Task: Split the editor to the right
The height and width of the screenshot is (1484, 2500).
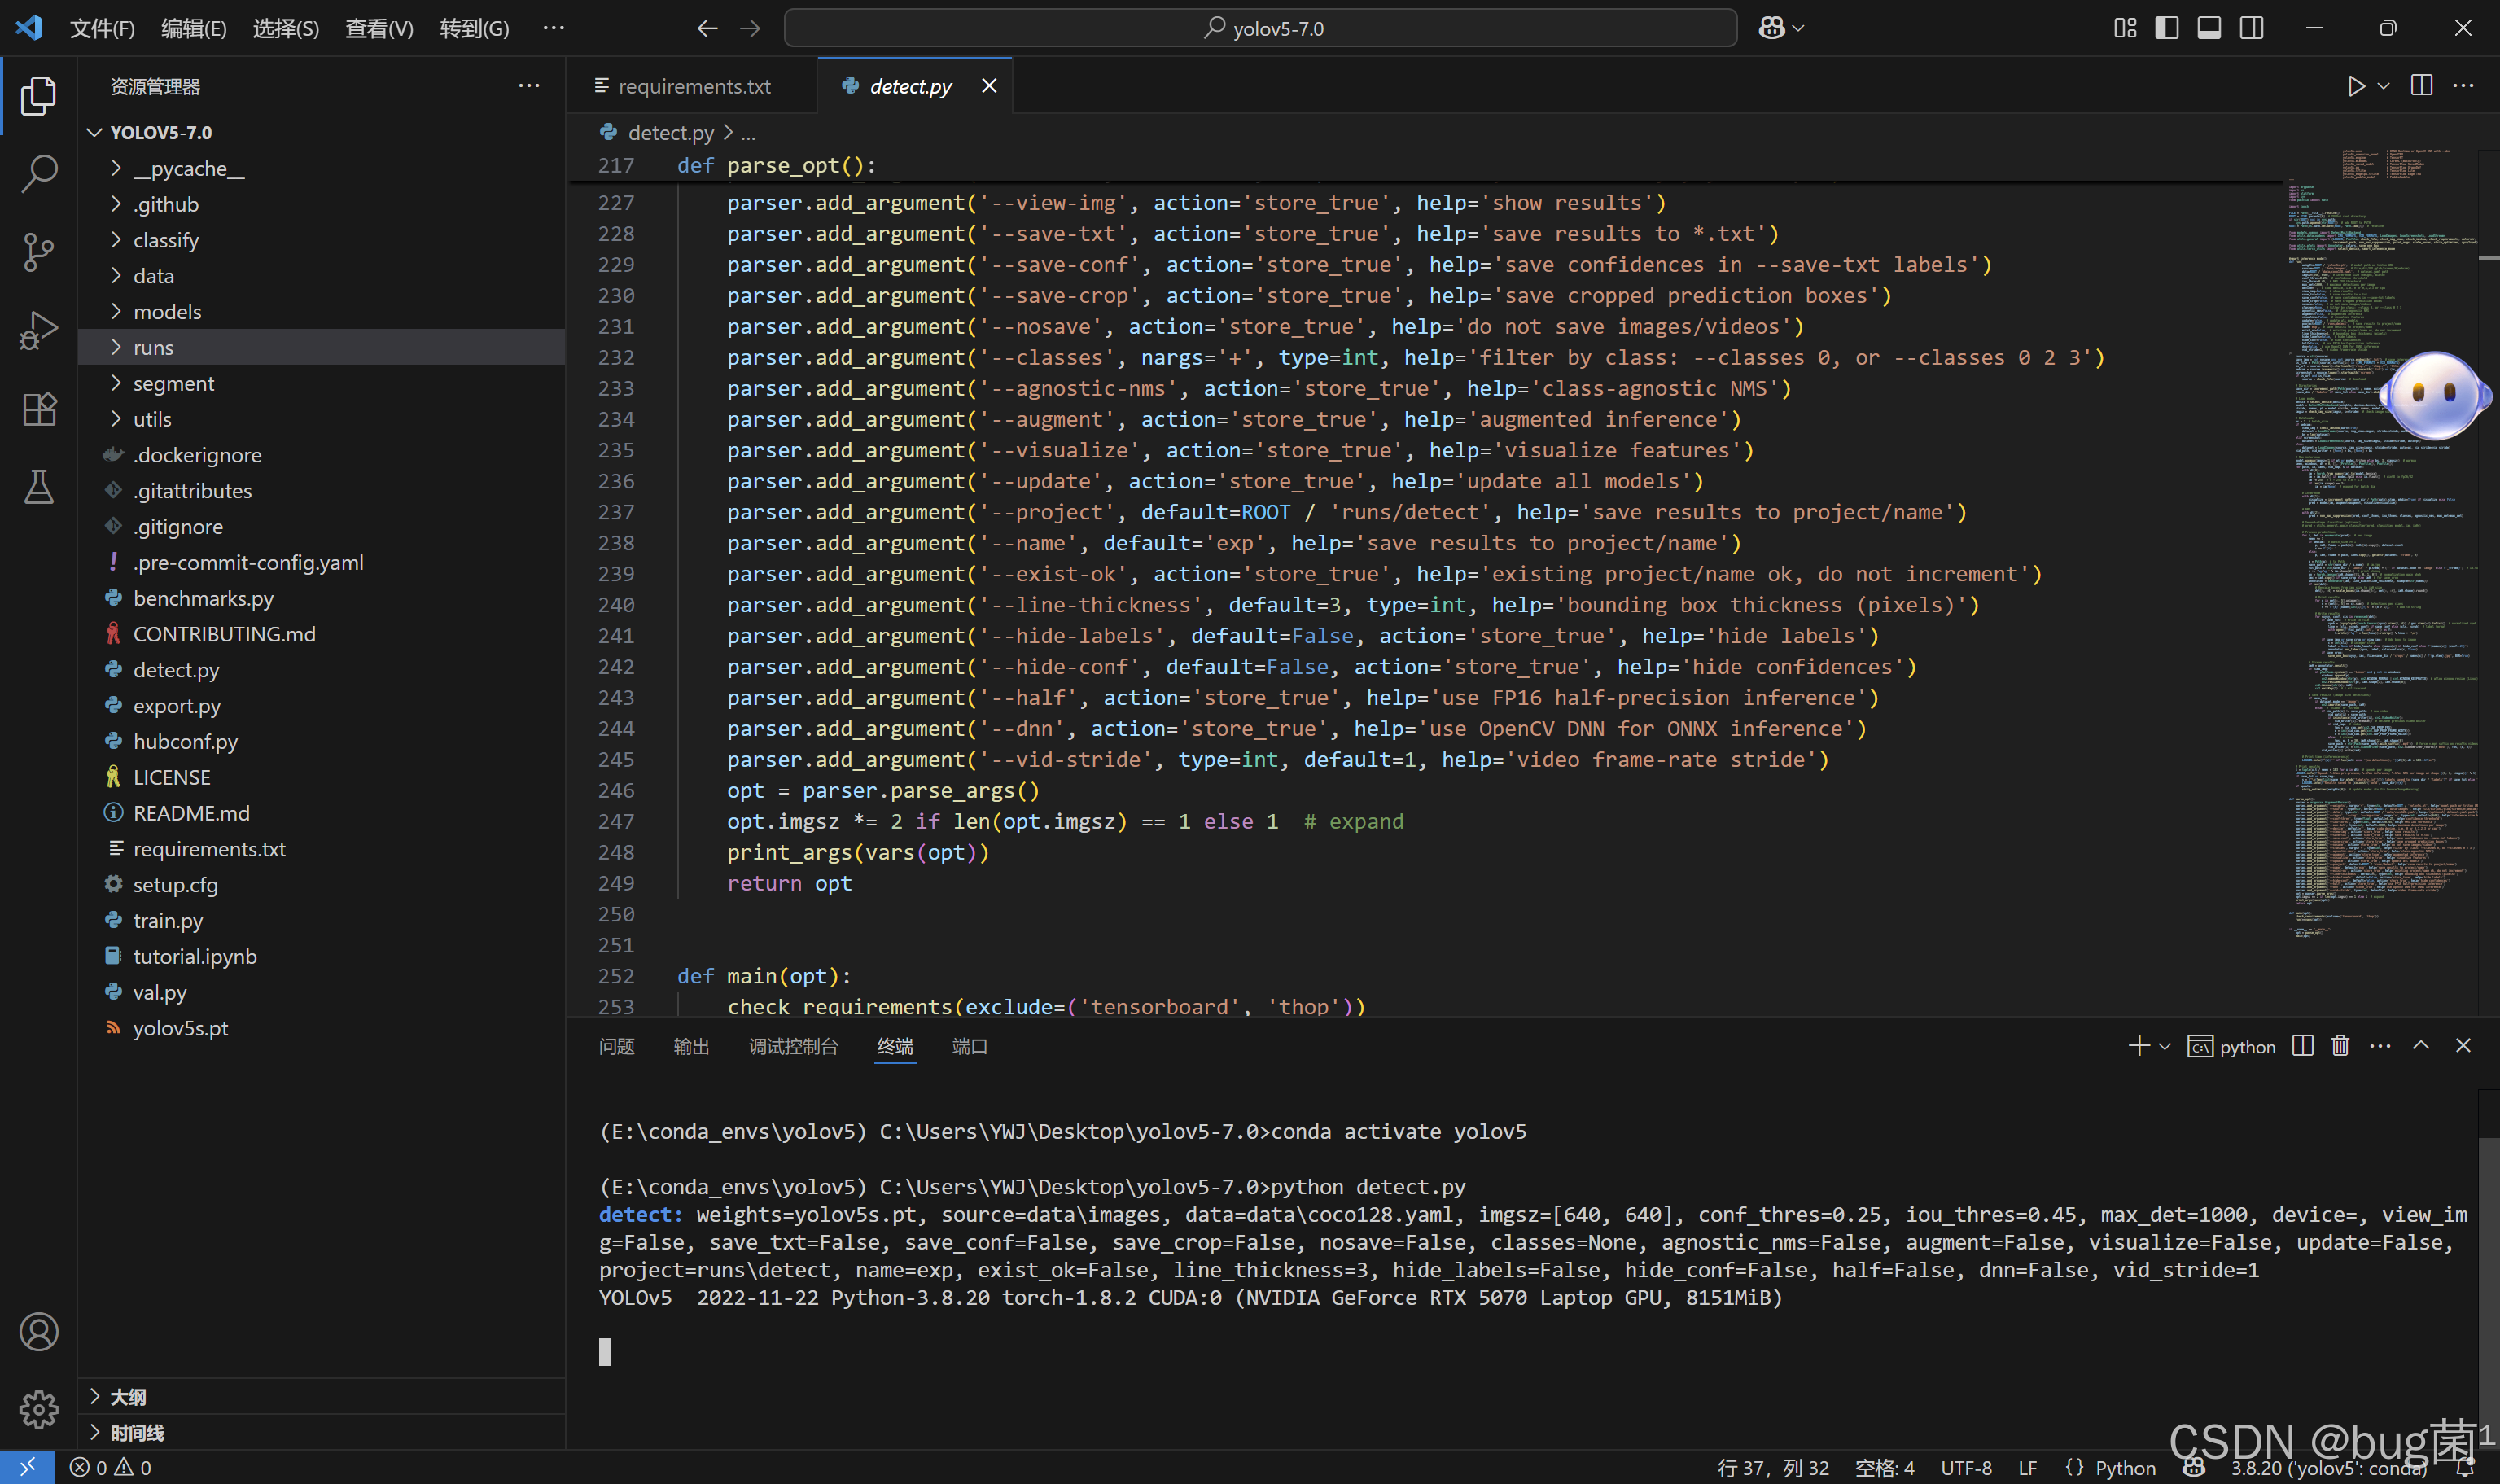Action: (2421, 86)
